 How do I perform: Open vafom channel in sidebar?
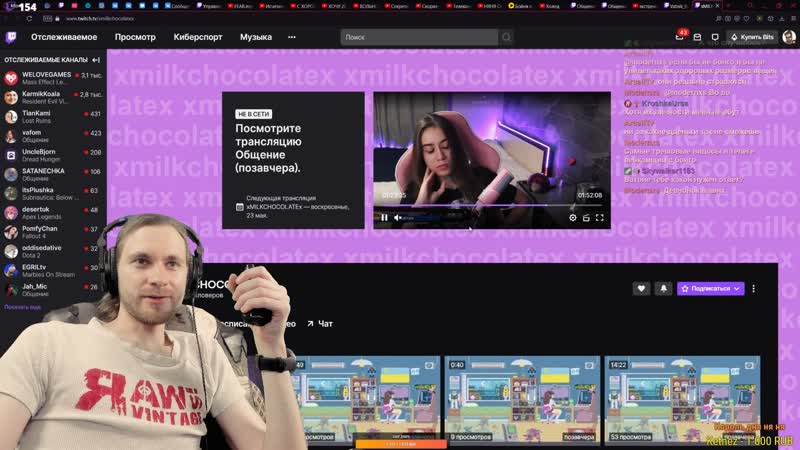(x=53, y=136)
